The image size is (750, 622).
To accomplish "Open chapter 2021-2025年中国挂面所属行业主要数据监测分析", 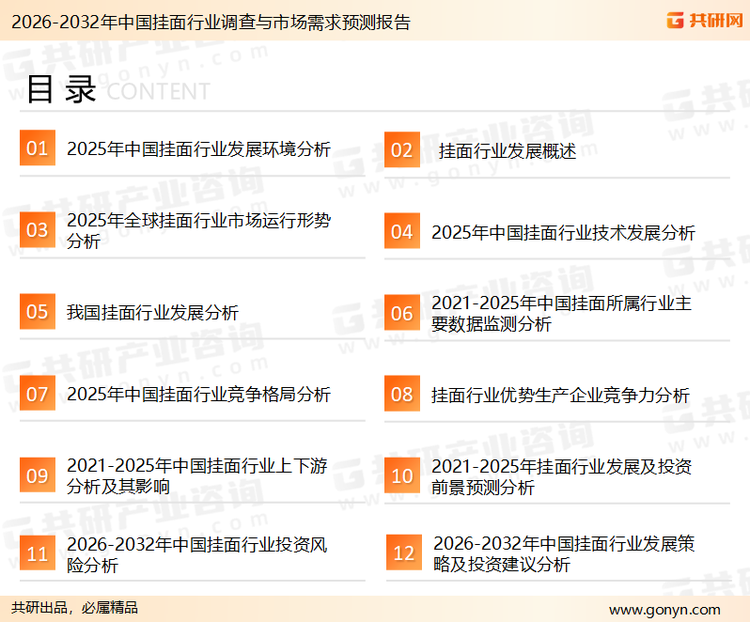I will (x=561, y=313).
